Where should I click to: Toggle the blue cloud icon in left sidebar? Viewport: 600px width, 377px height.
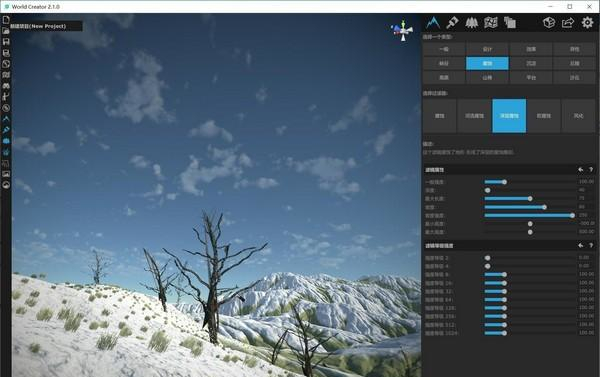(6, 141)
